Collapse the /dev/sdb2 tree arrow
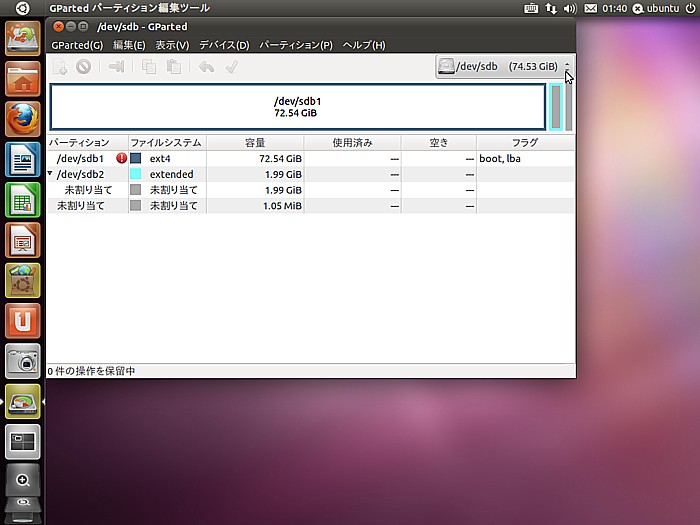The image size is (700, 525). pyautogui.click(x=50, y=173)
